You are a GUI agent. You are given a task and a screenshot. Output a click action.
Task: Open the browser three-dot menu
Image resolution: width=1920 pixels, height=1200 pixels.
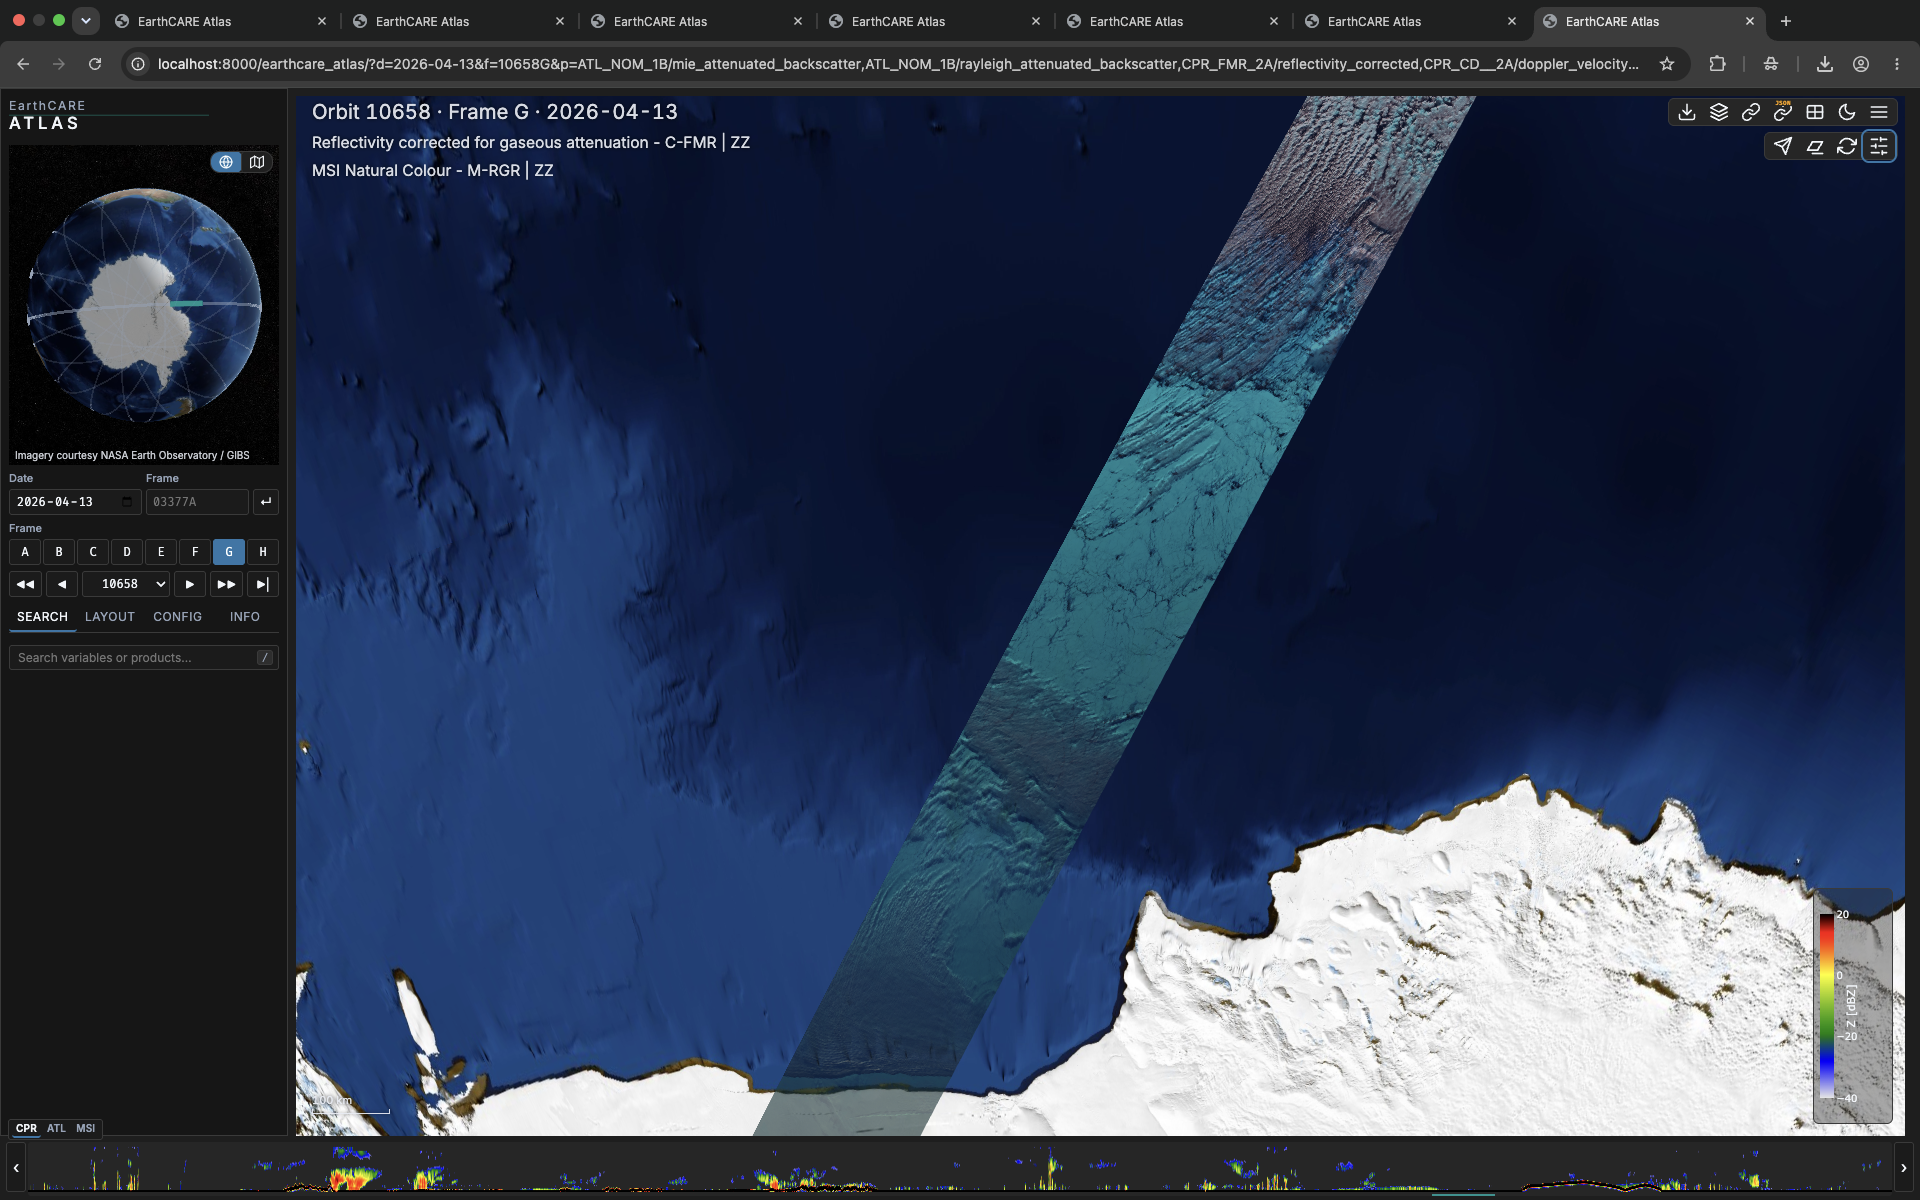point(1897,64)
